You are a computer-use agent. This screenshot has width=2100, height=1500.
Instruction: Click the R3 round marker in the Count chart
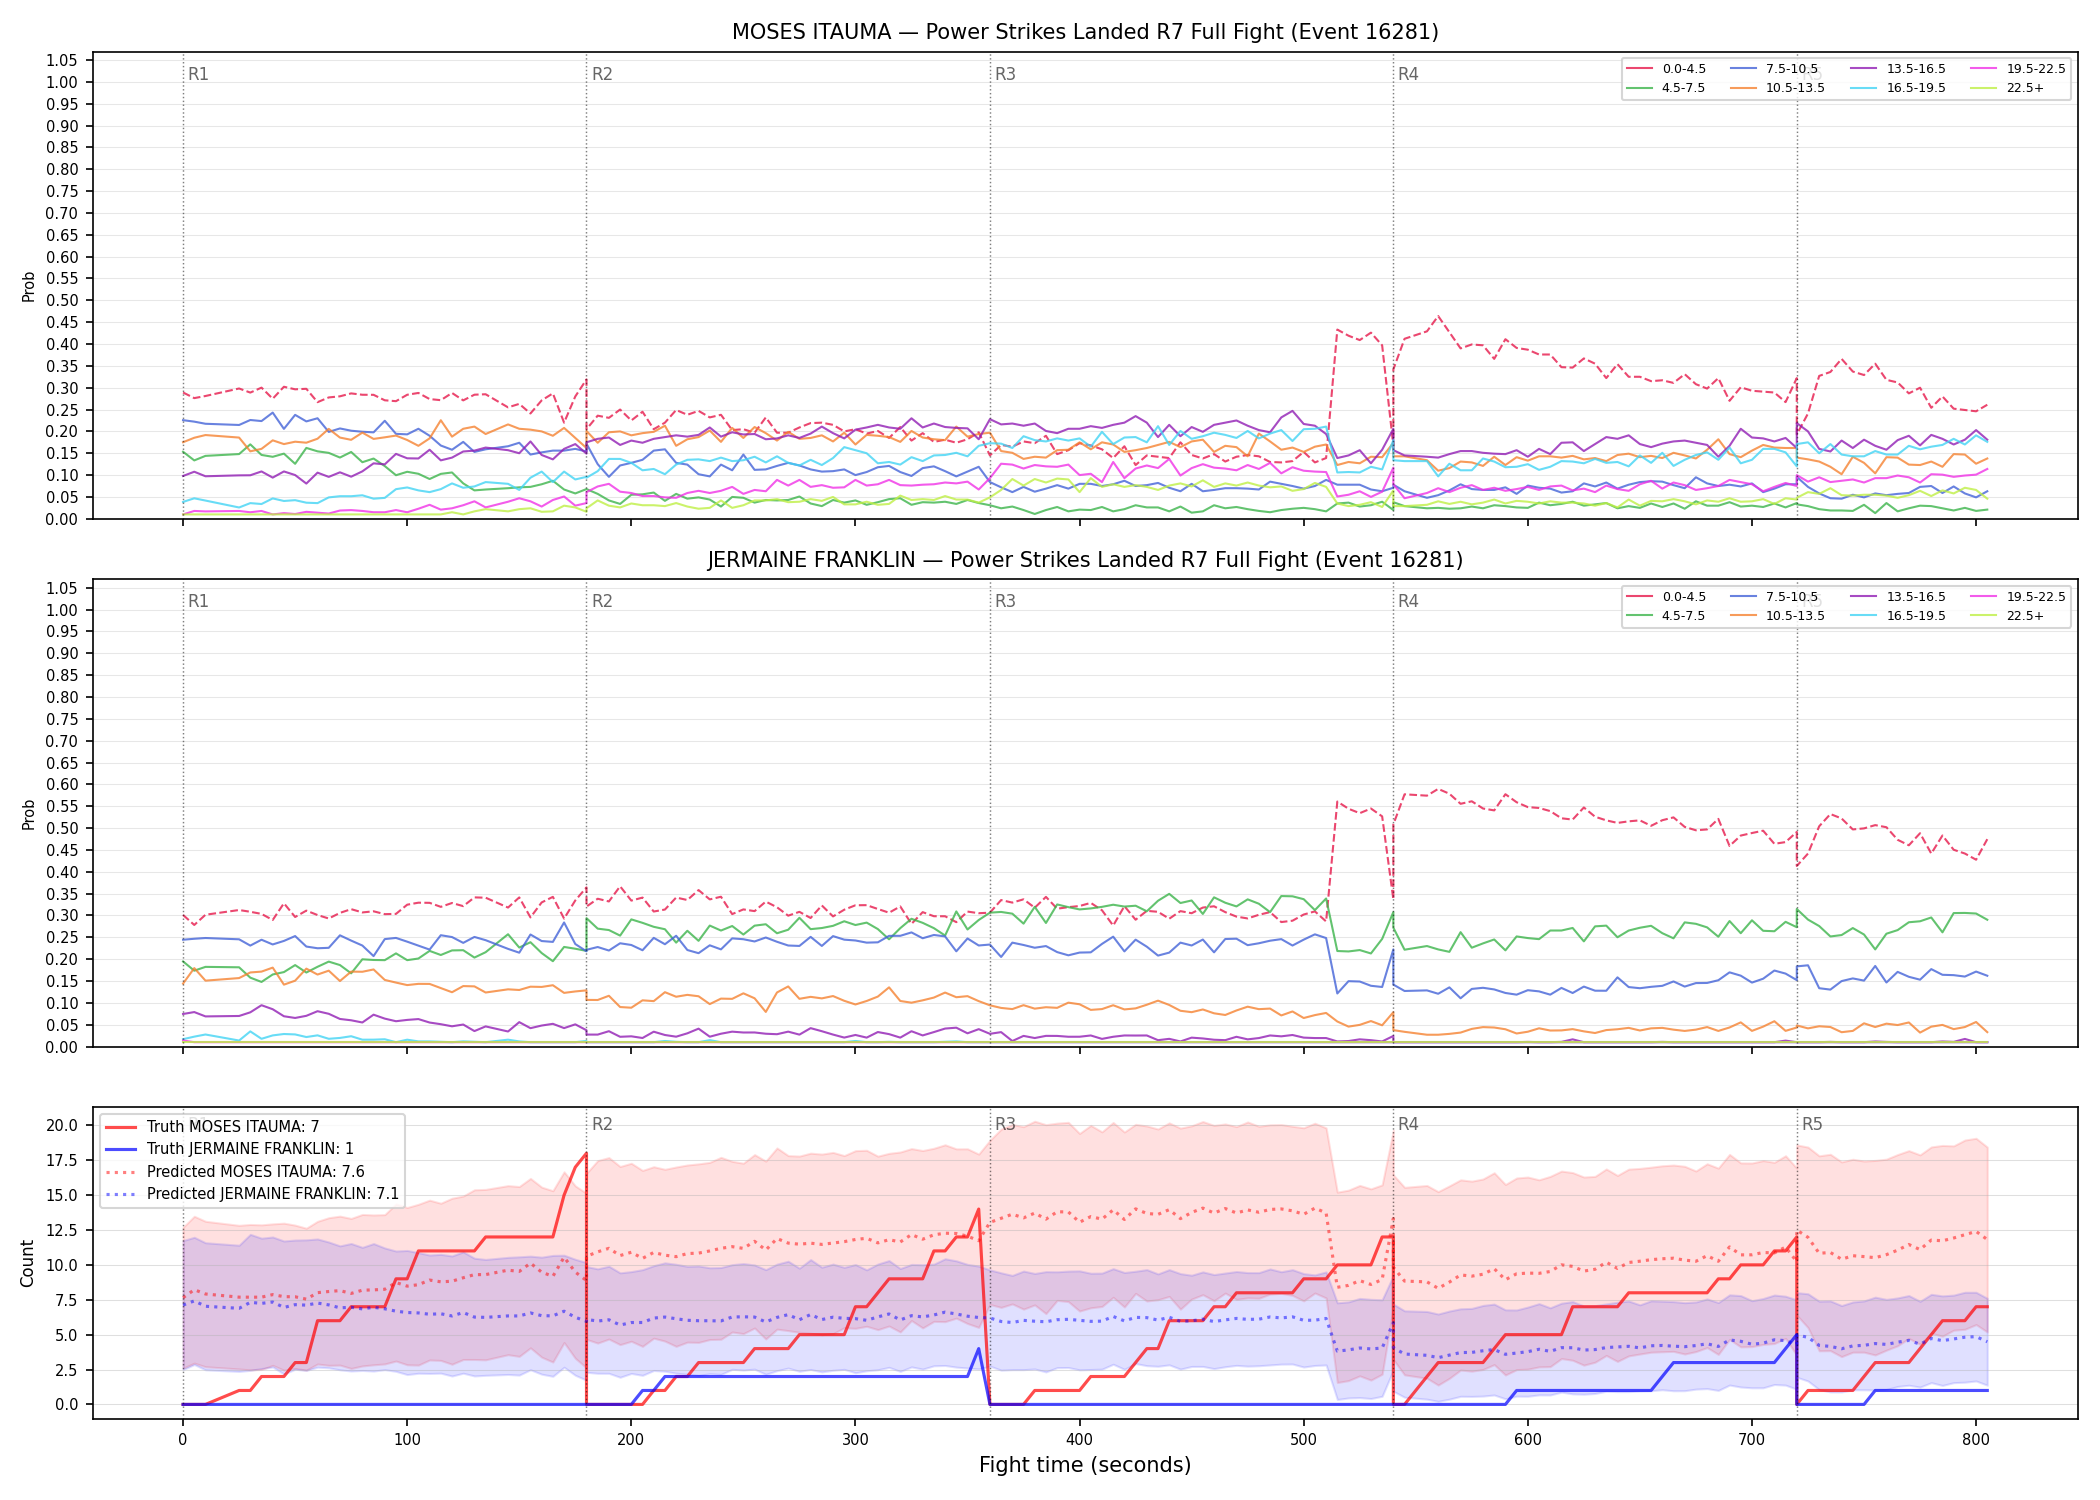tap(1005, 1125)
